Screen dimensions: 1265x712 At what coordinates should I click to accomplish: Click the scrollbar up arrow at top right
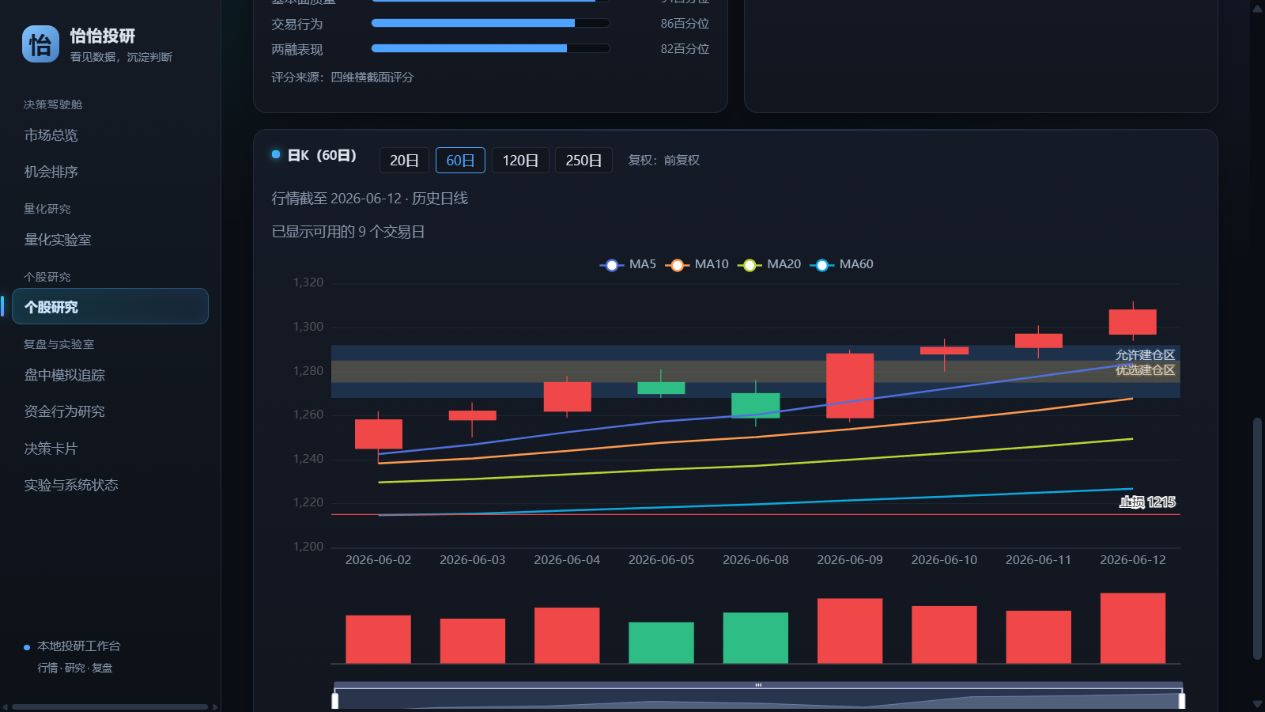[1258, 8]
